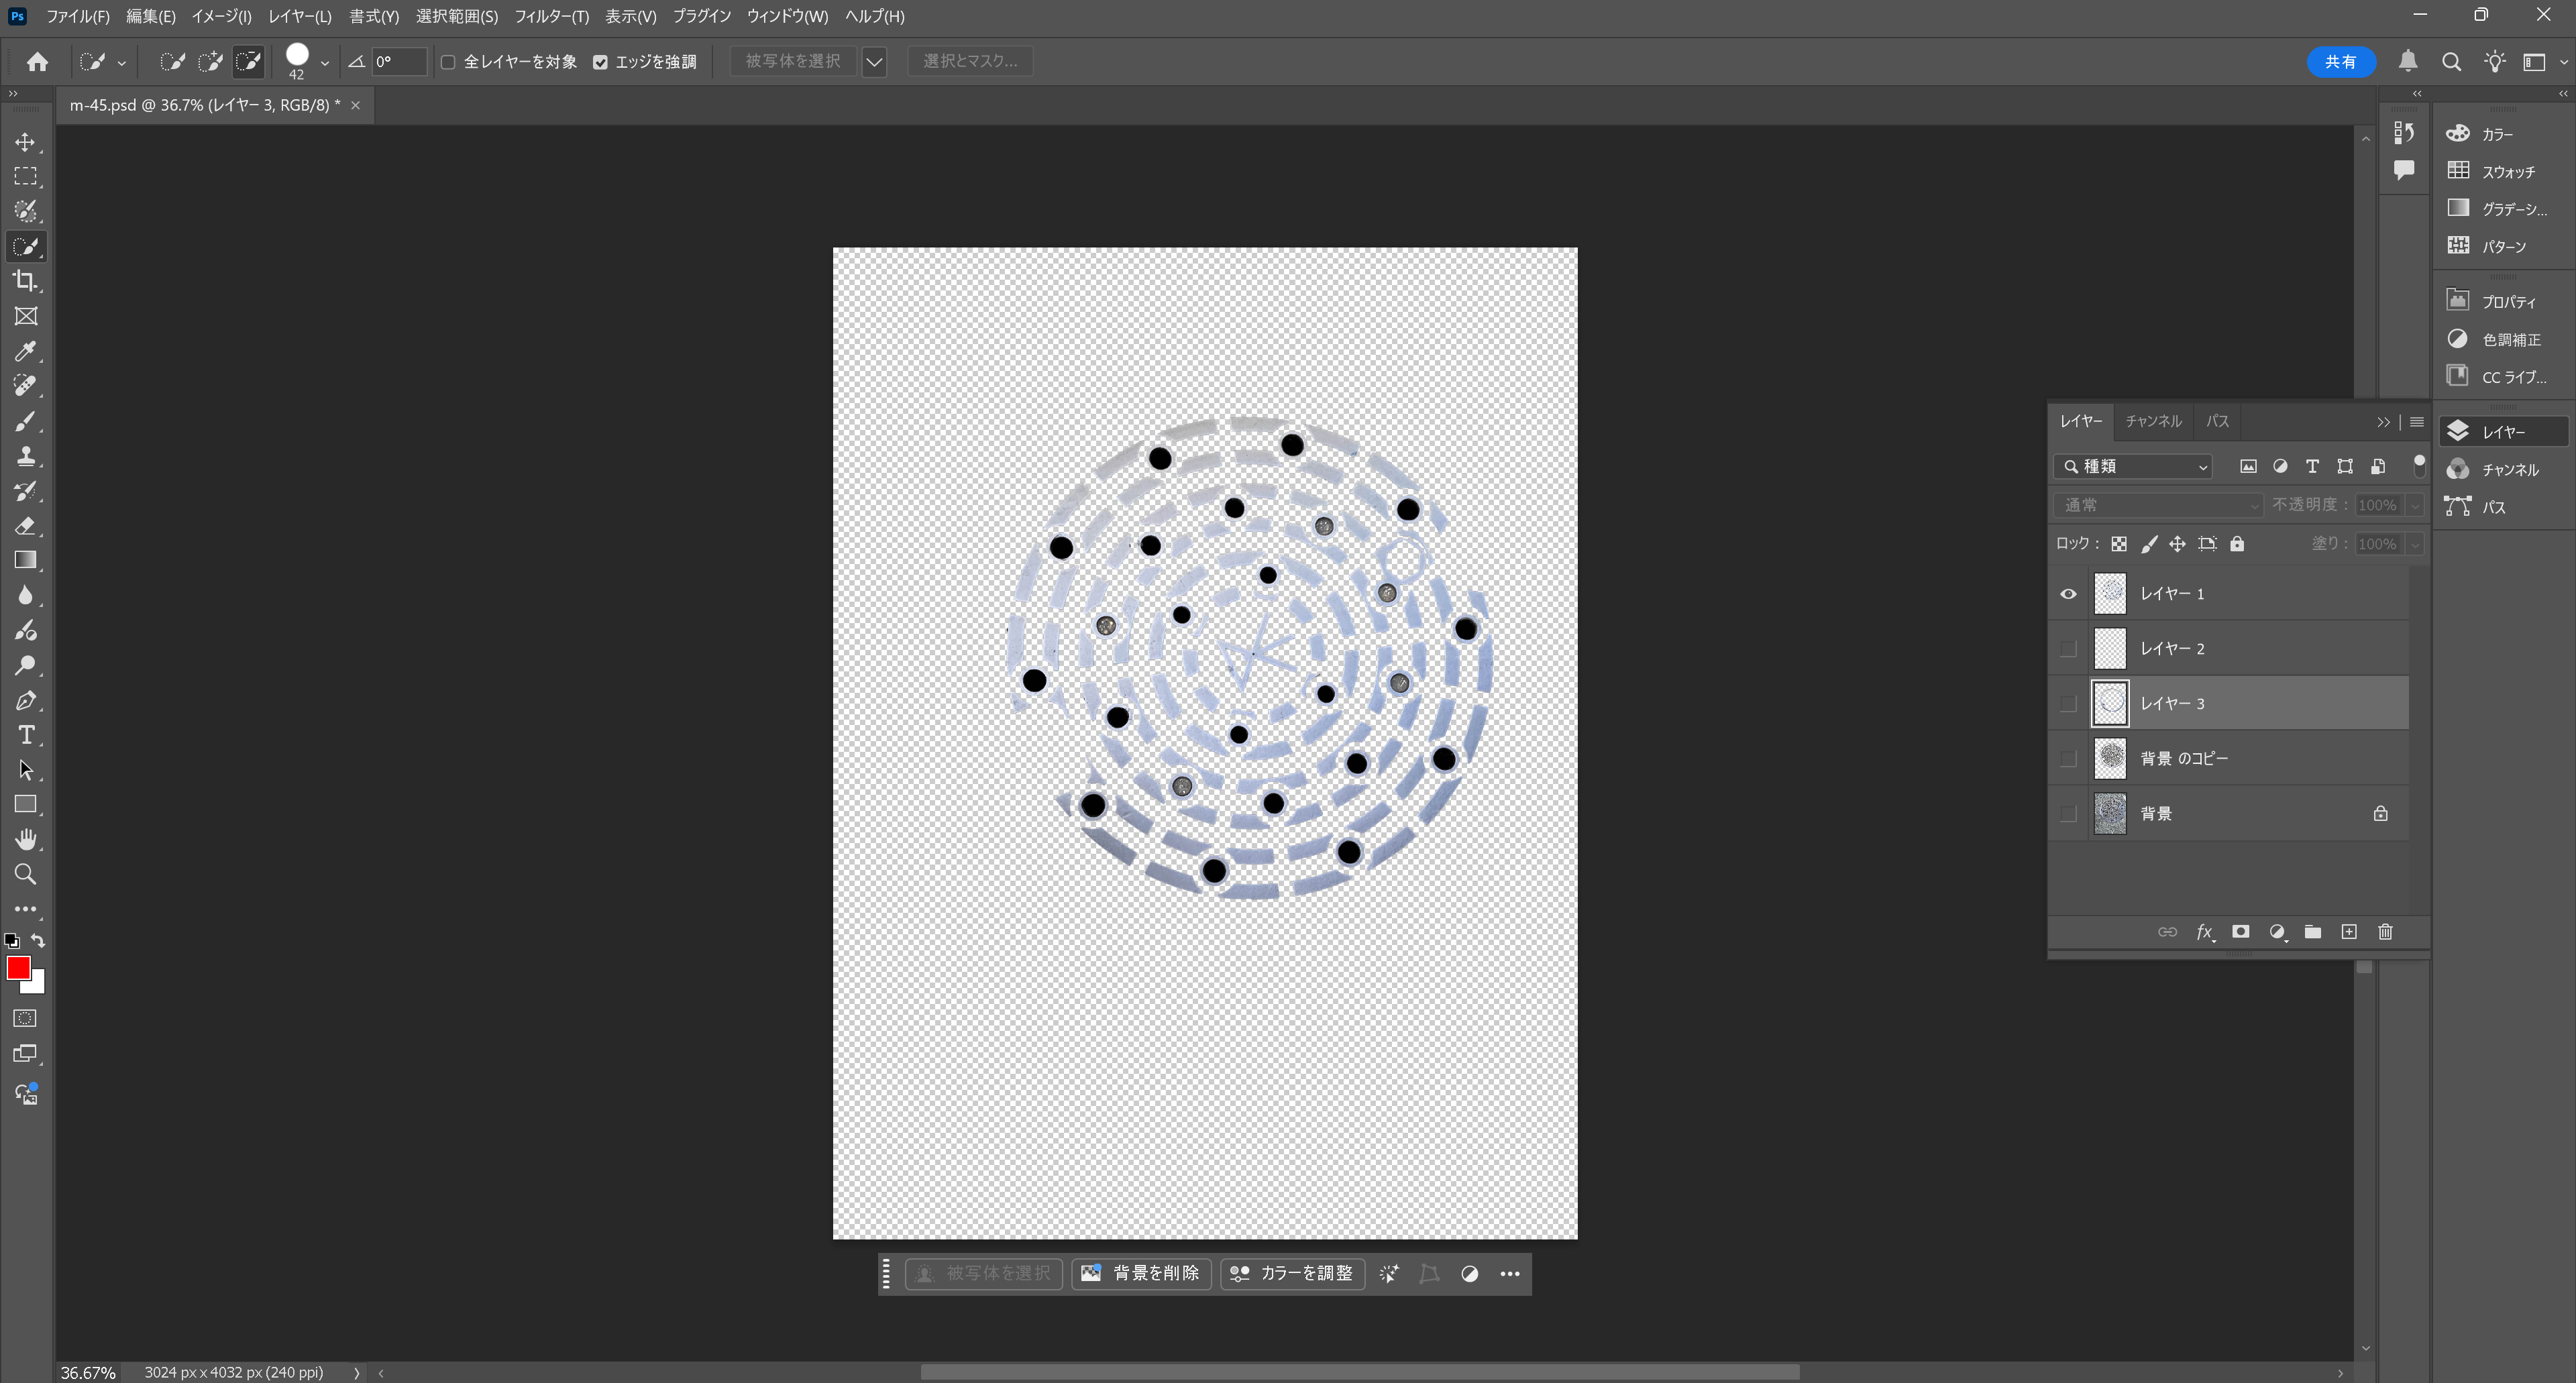Open フィルター(T) menu

(x=551, y=16)
